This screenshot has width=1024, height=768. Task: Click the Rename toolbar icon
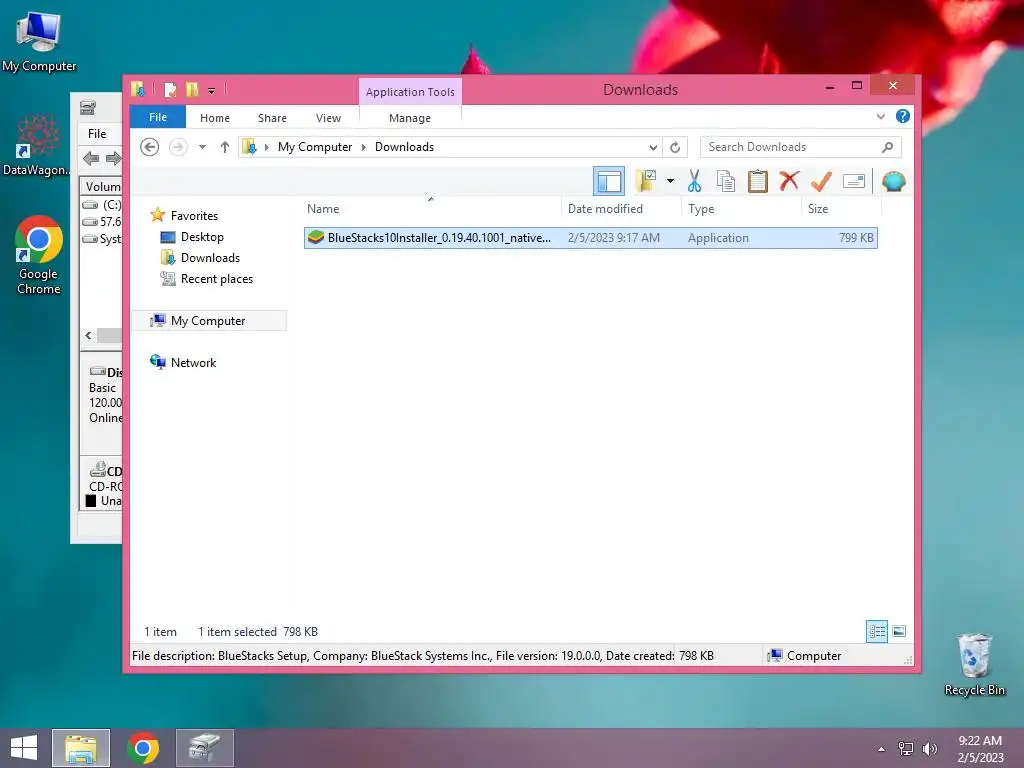[854, 181]
